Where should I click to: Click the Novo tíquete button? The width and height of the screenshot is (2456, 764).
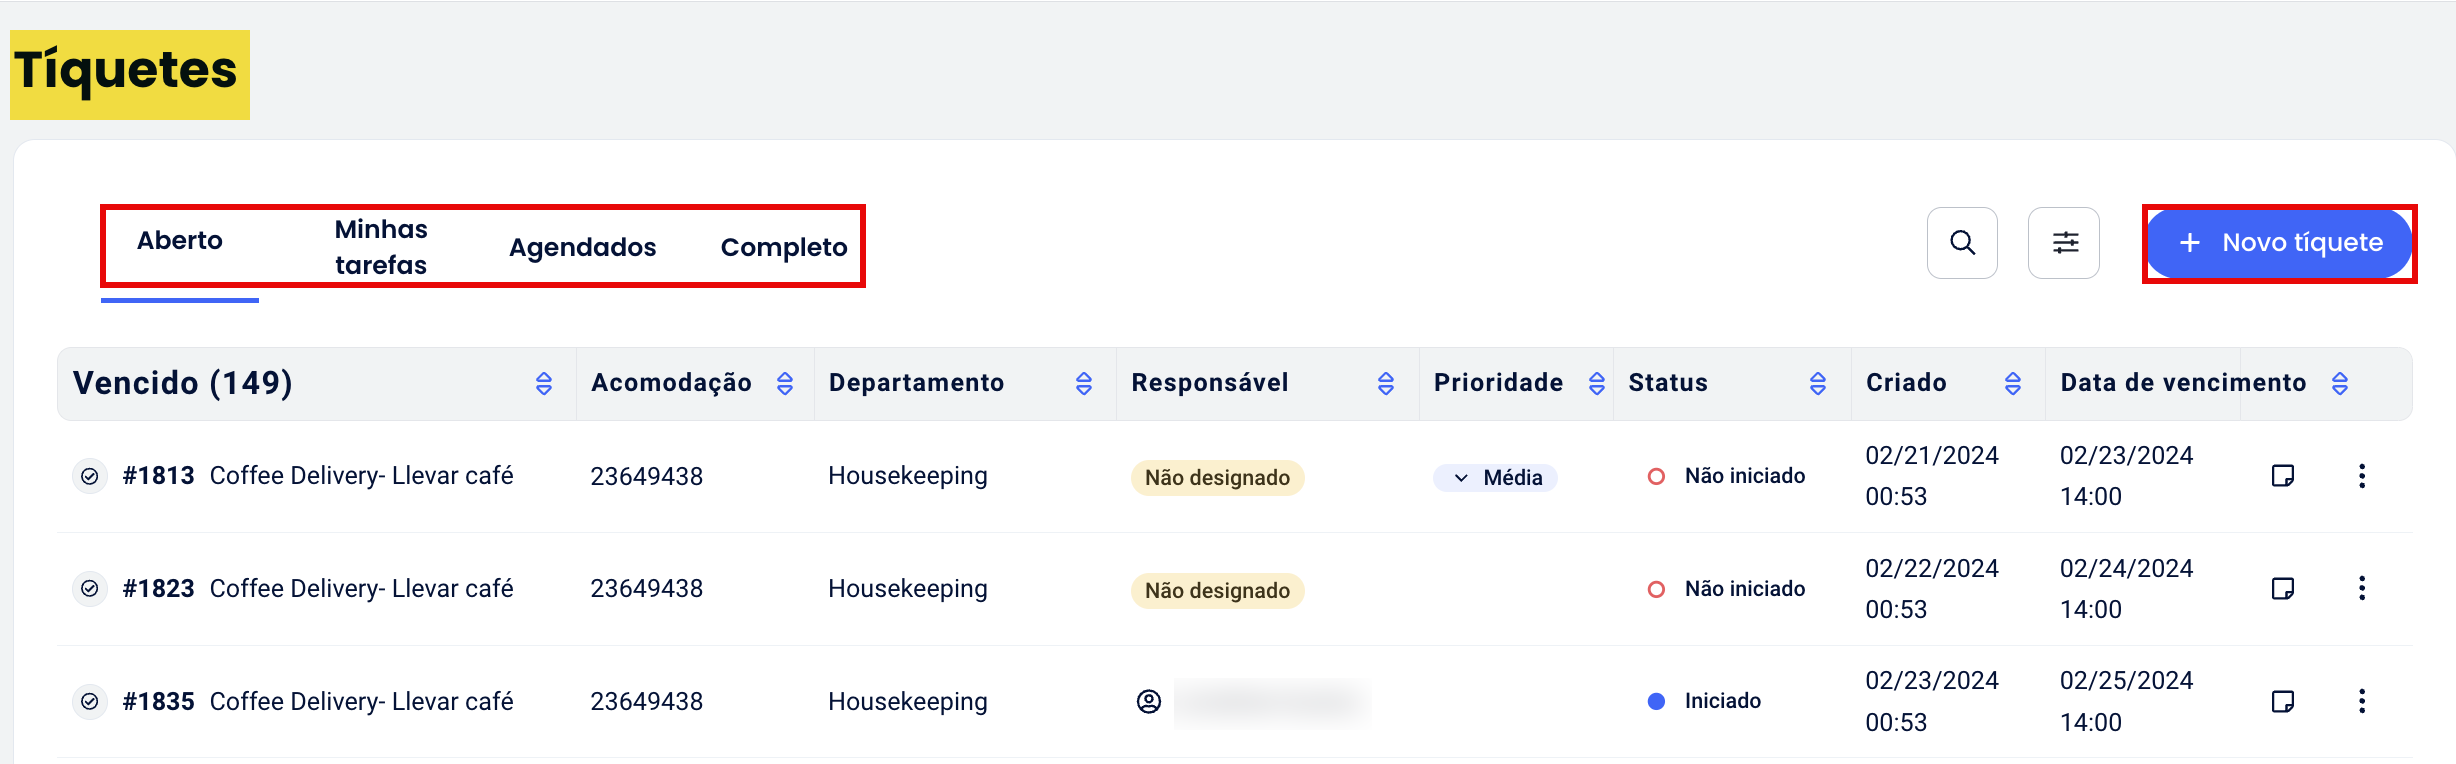[x=2279, y=243]
